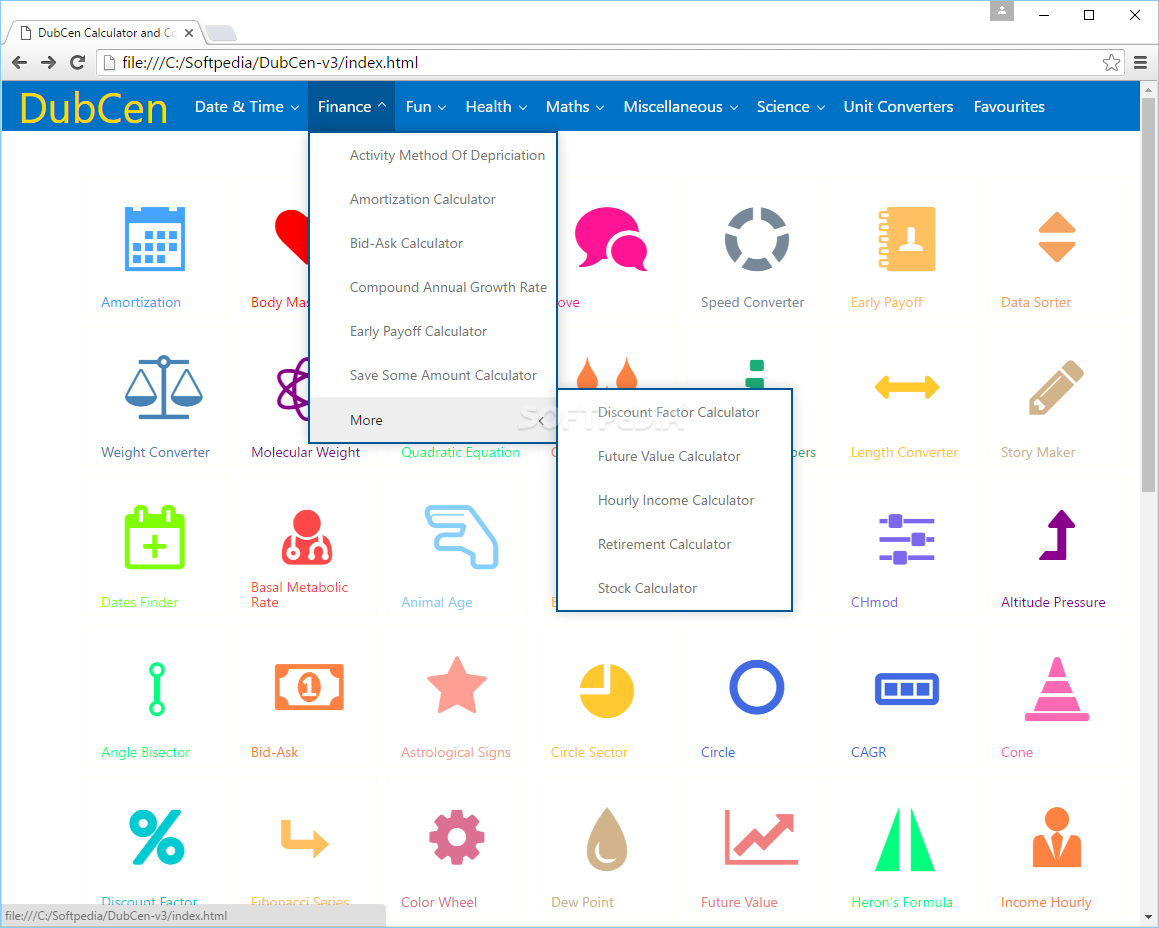Click the DubCen logo

click(x=94, y=108)
